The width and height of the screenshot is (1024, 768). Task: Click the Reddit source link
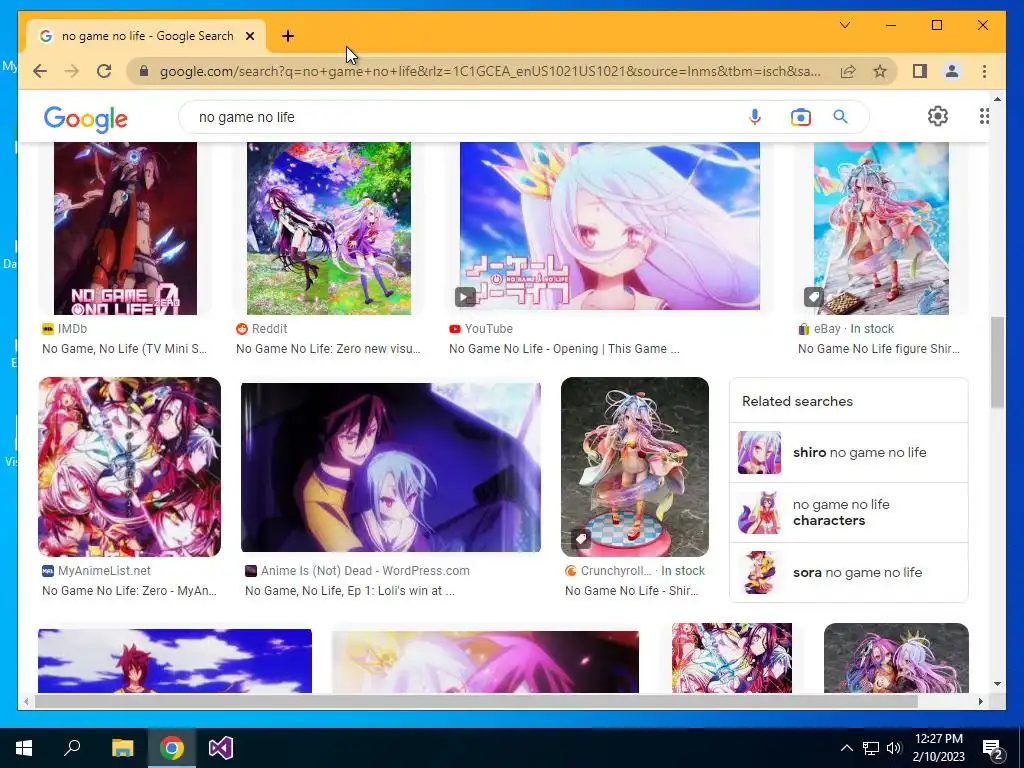click(262, 328)
